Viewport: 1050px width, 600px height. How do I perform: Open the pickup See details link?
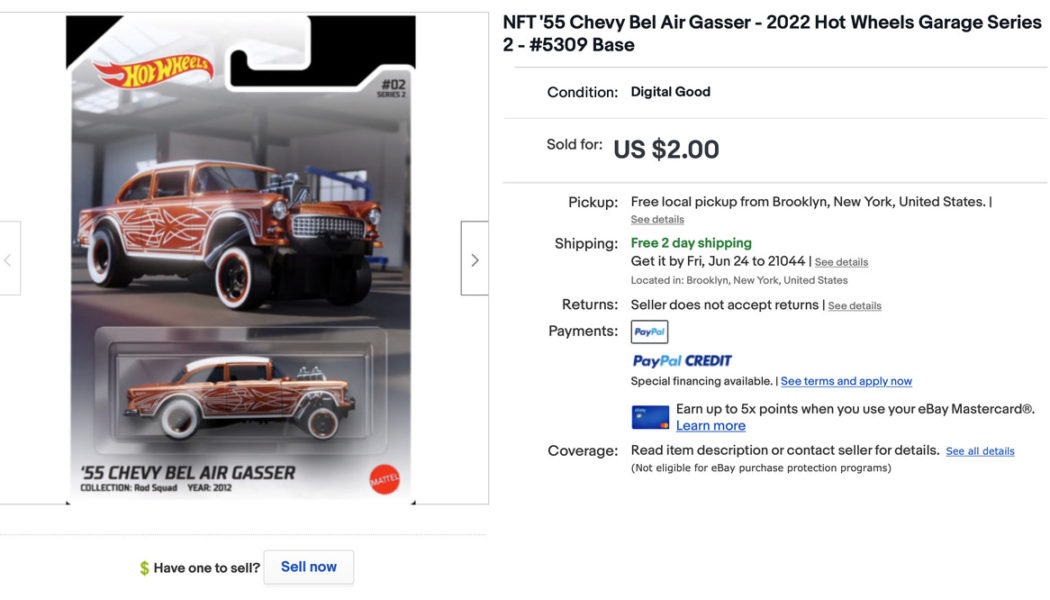pos(658,219)
